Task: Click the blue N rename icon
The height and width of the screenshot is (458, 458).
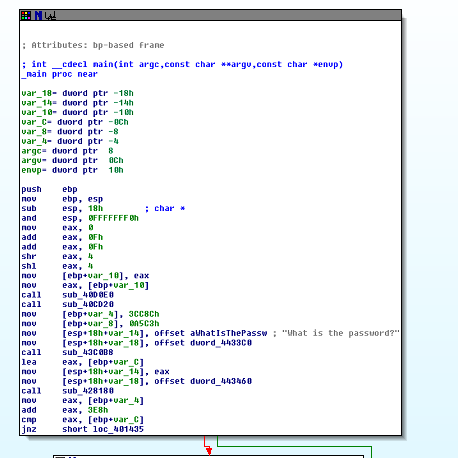Action: [38, 15]
